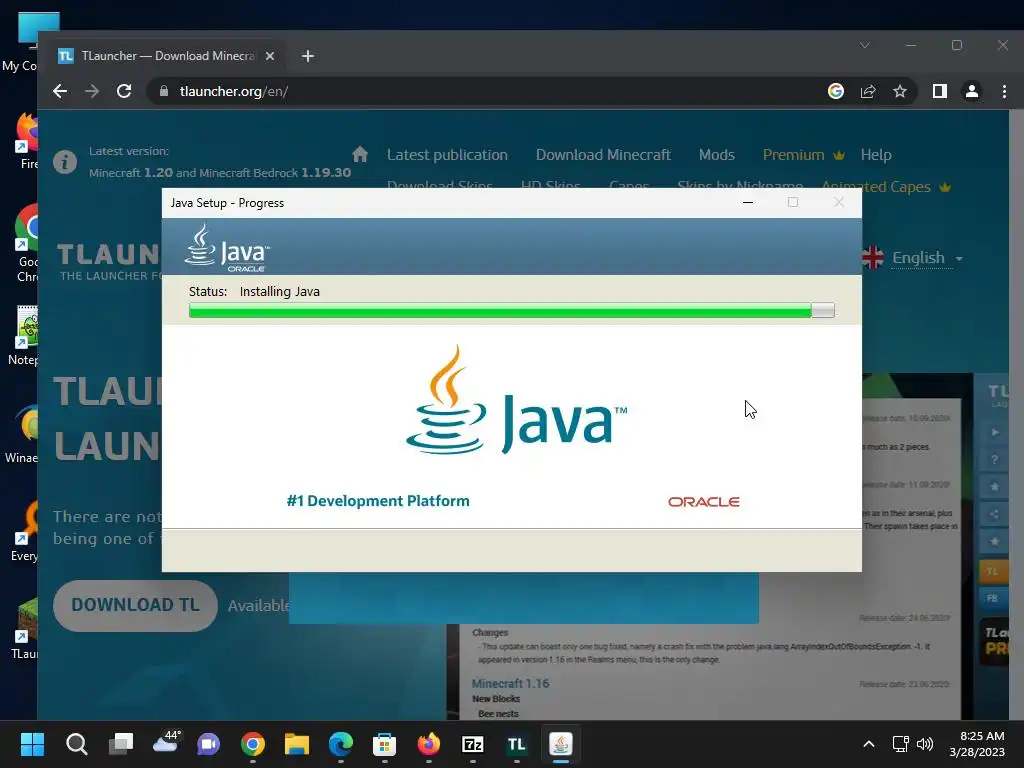
Task: Open Microsoft Store from taskbar
Action: 384,744
